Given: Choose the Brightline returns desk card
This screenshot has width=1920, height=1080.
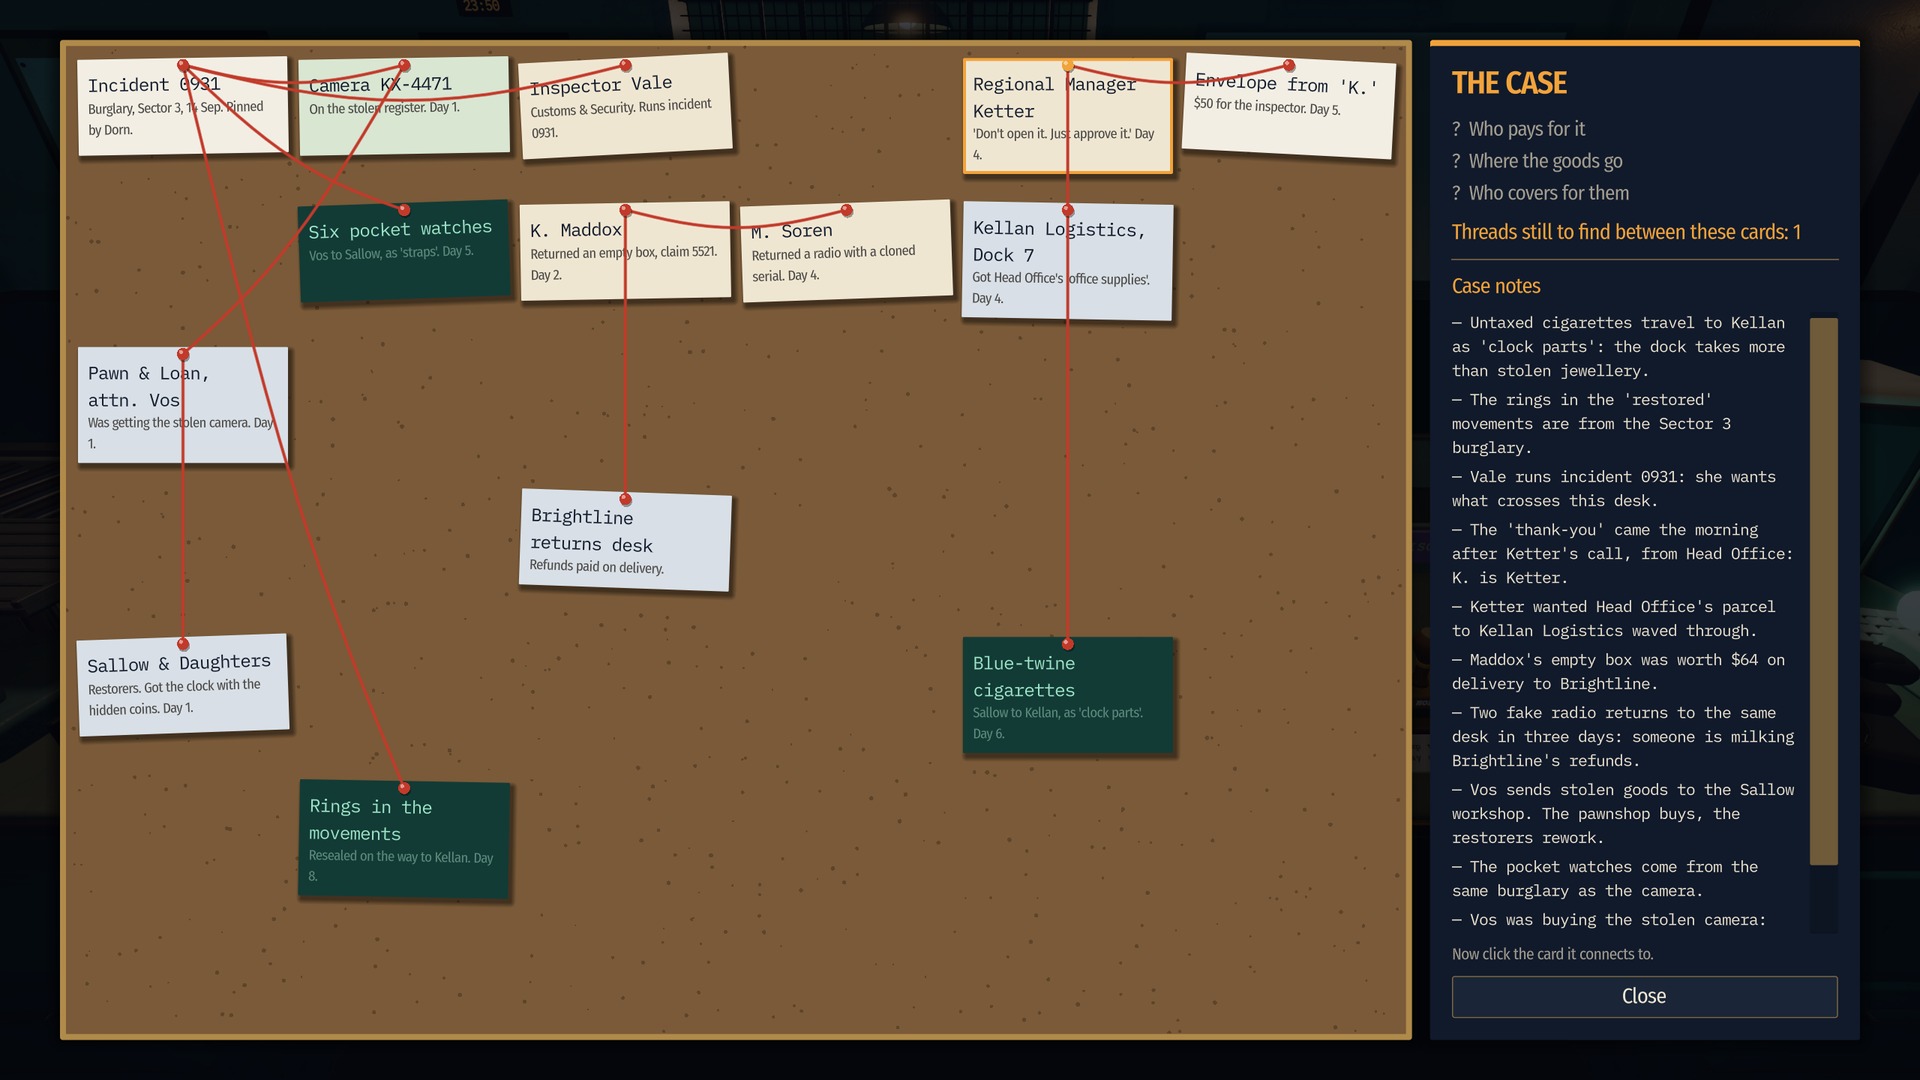Looking at the screenshot, I should coord(626,540).
